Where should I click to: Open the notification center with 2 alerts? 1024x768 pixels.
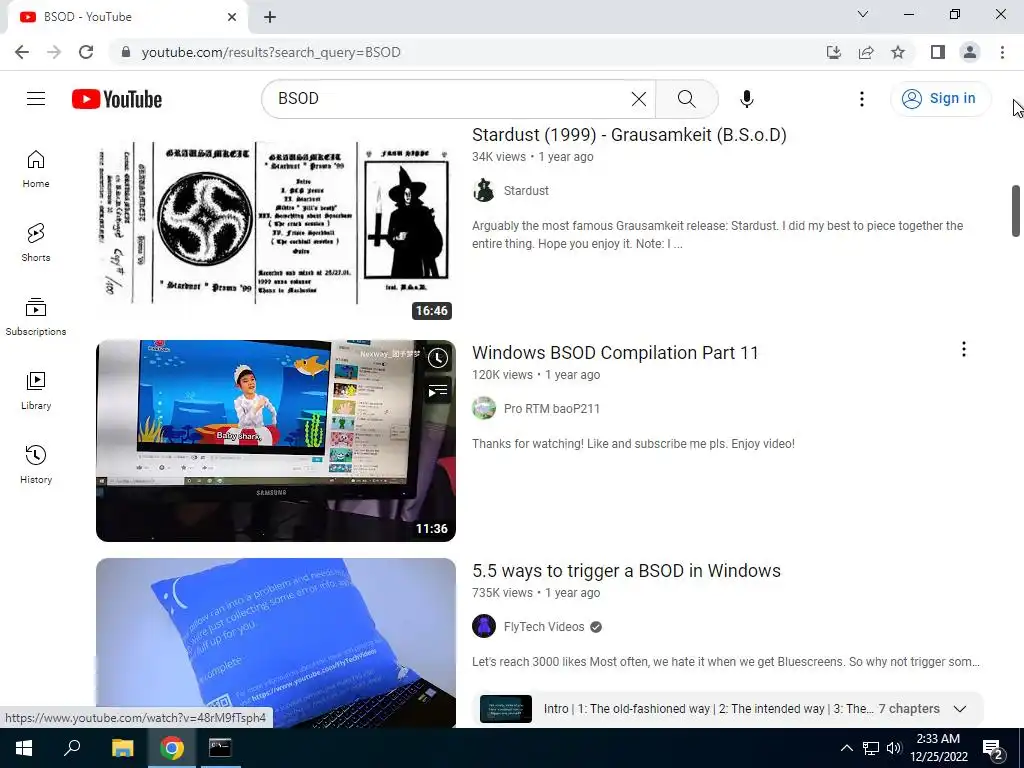[993, 749]
